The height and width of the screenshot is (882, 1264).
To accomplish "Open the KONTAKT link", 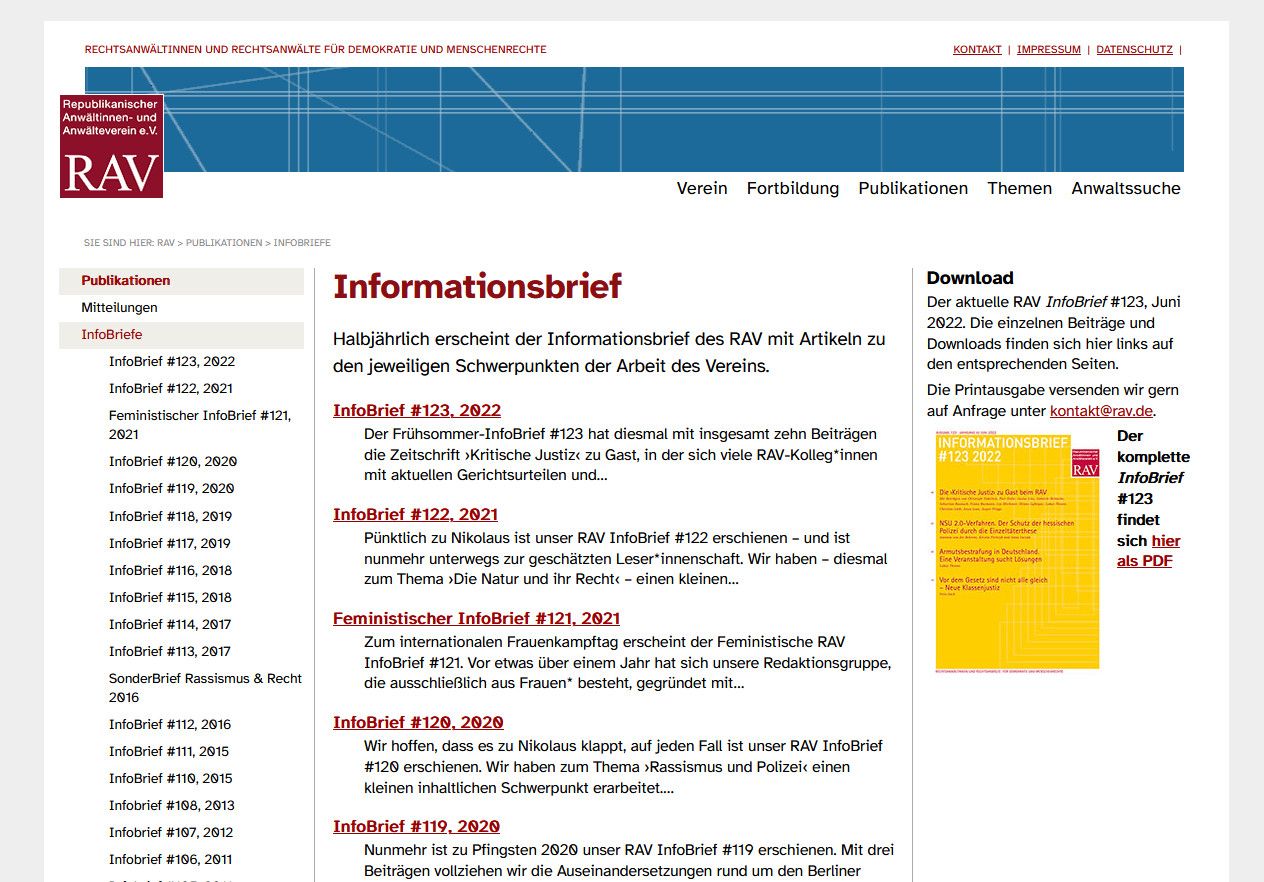I will click(977, 49).
